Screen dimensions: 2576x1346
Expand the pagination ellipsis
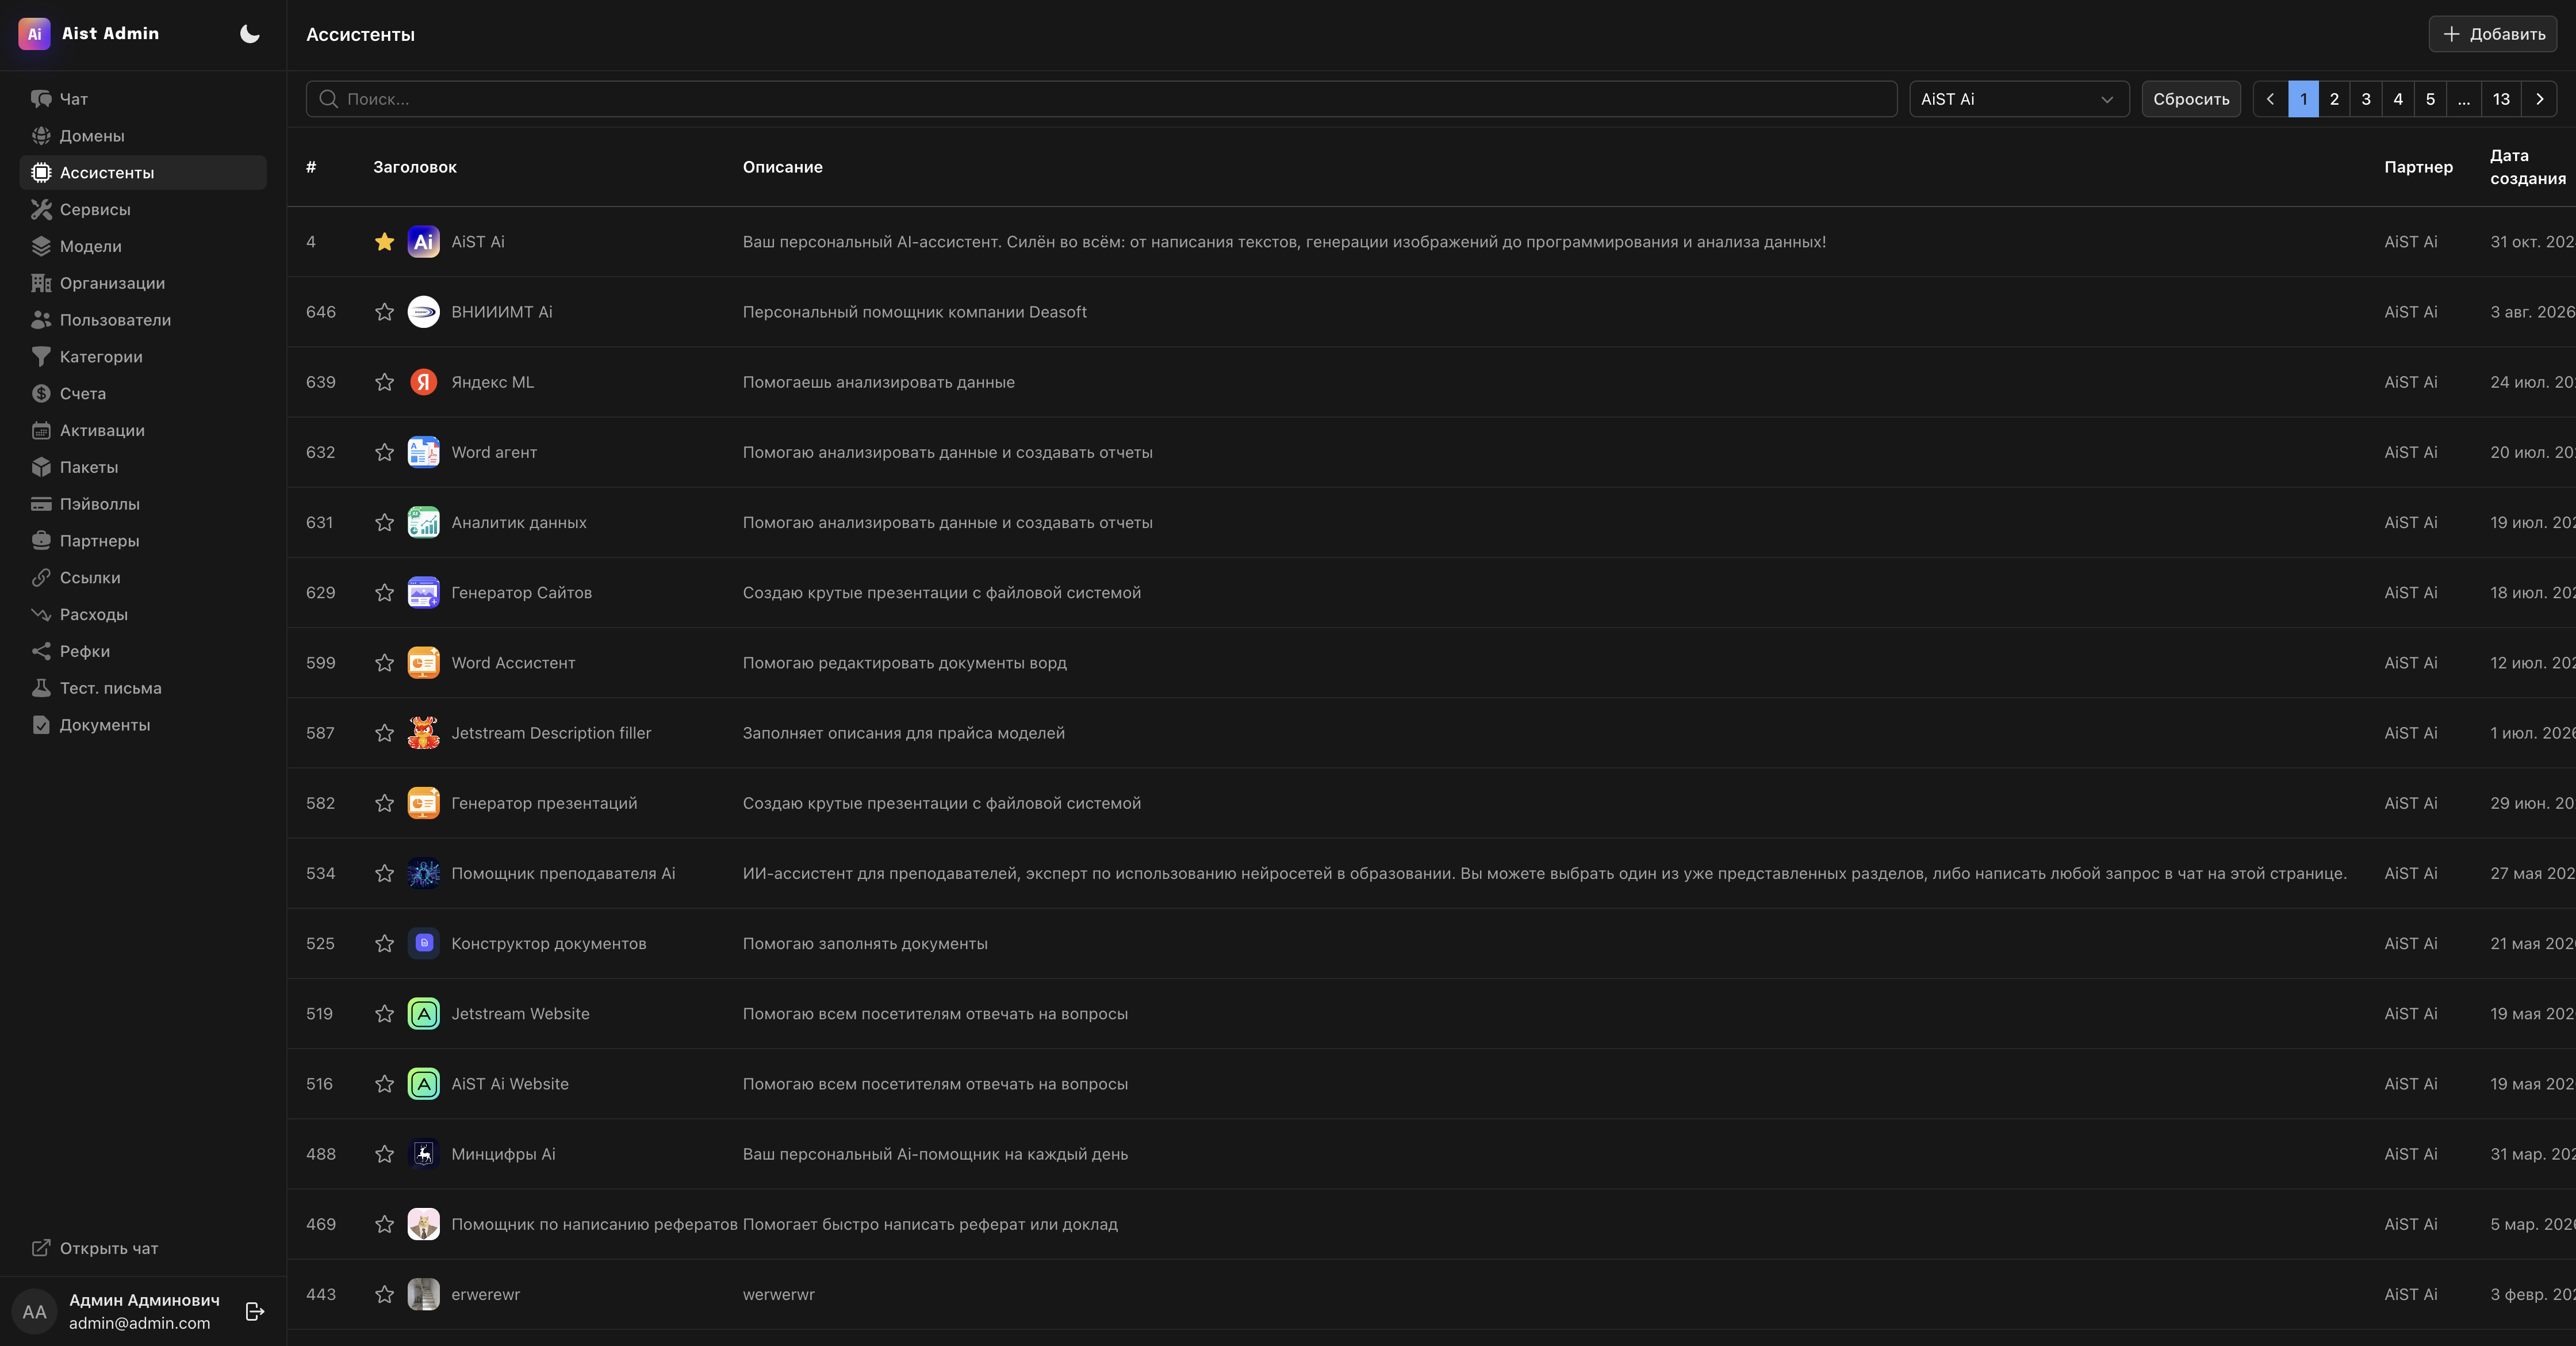(2464, 99)
